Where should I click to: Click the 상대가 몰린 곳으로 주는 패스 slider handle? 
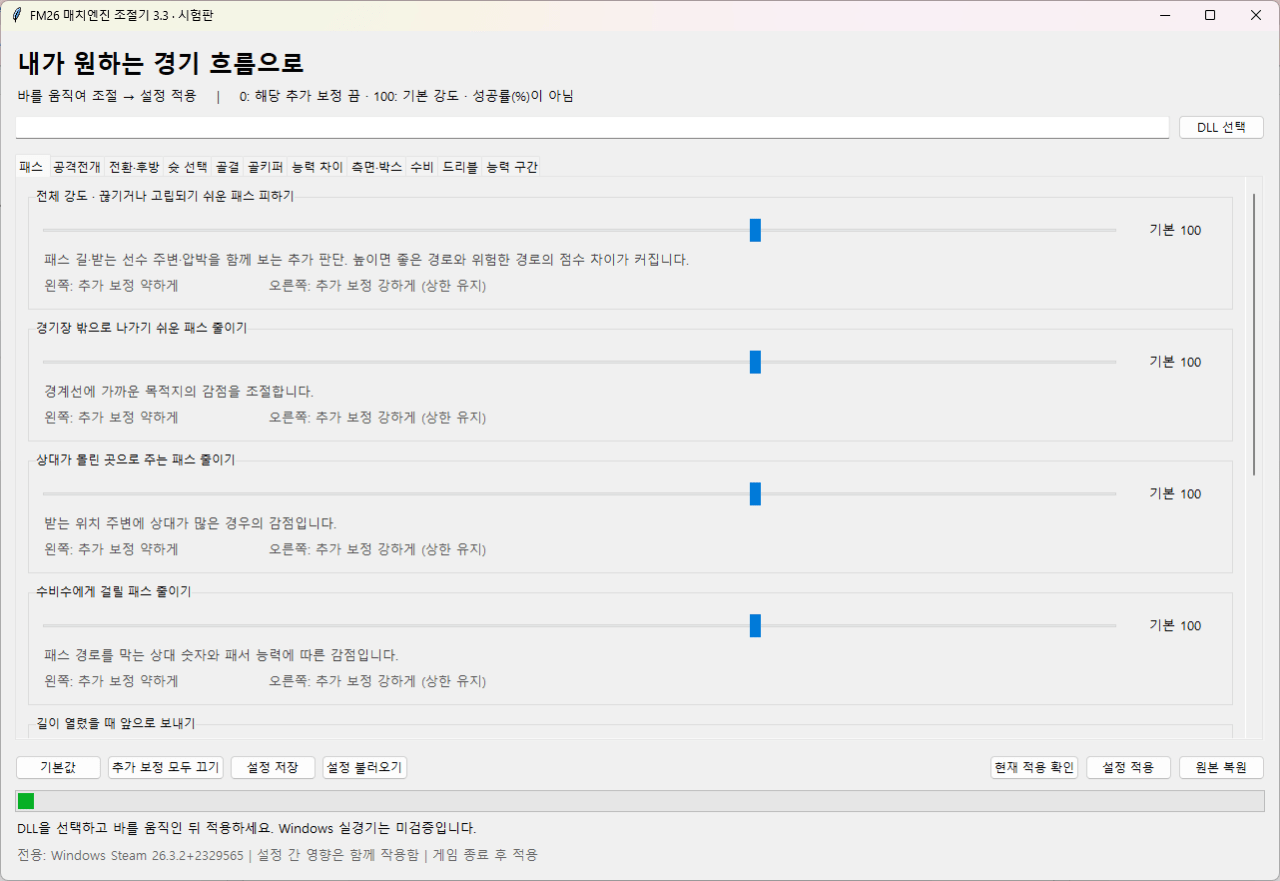point(755,494)
